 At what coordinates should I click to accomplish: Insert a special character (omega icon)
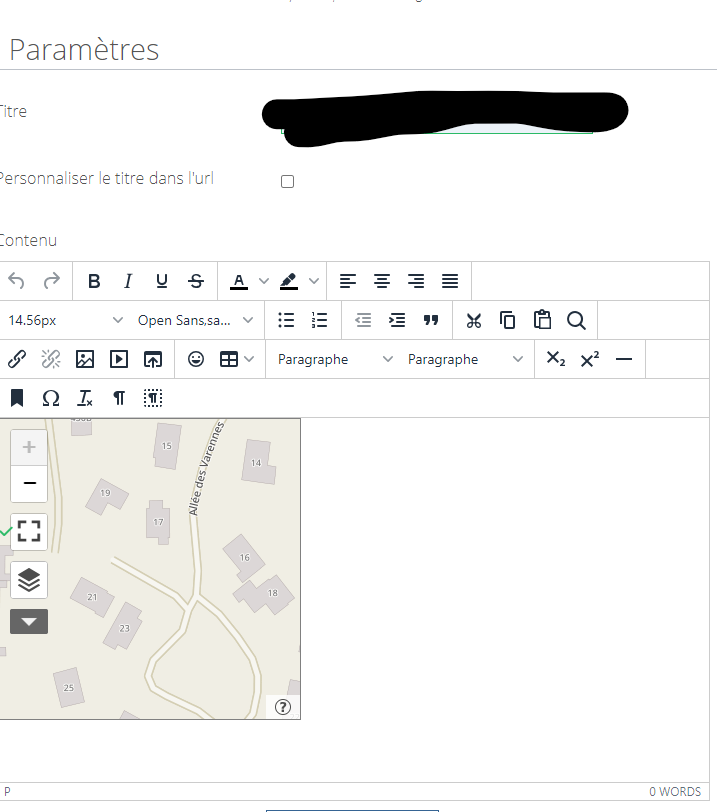point(51,398)
